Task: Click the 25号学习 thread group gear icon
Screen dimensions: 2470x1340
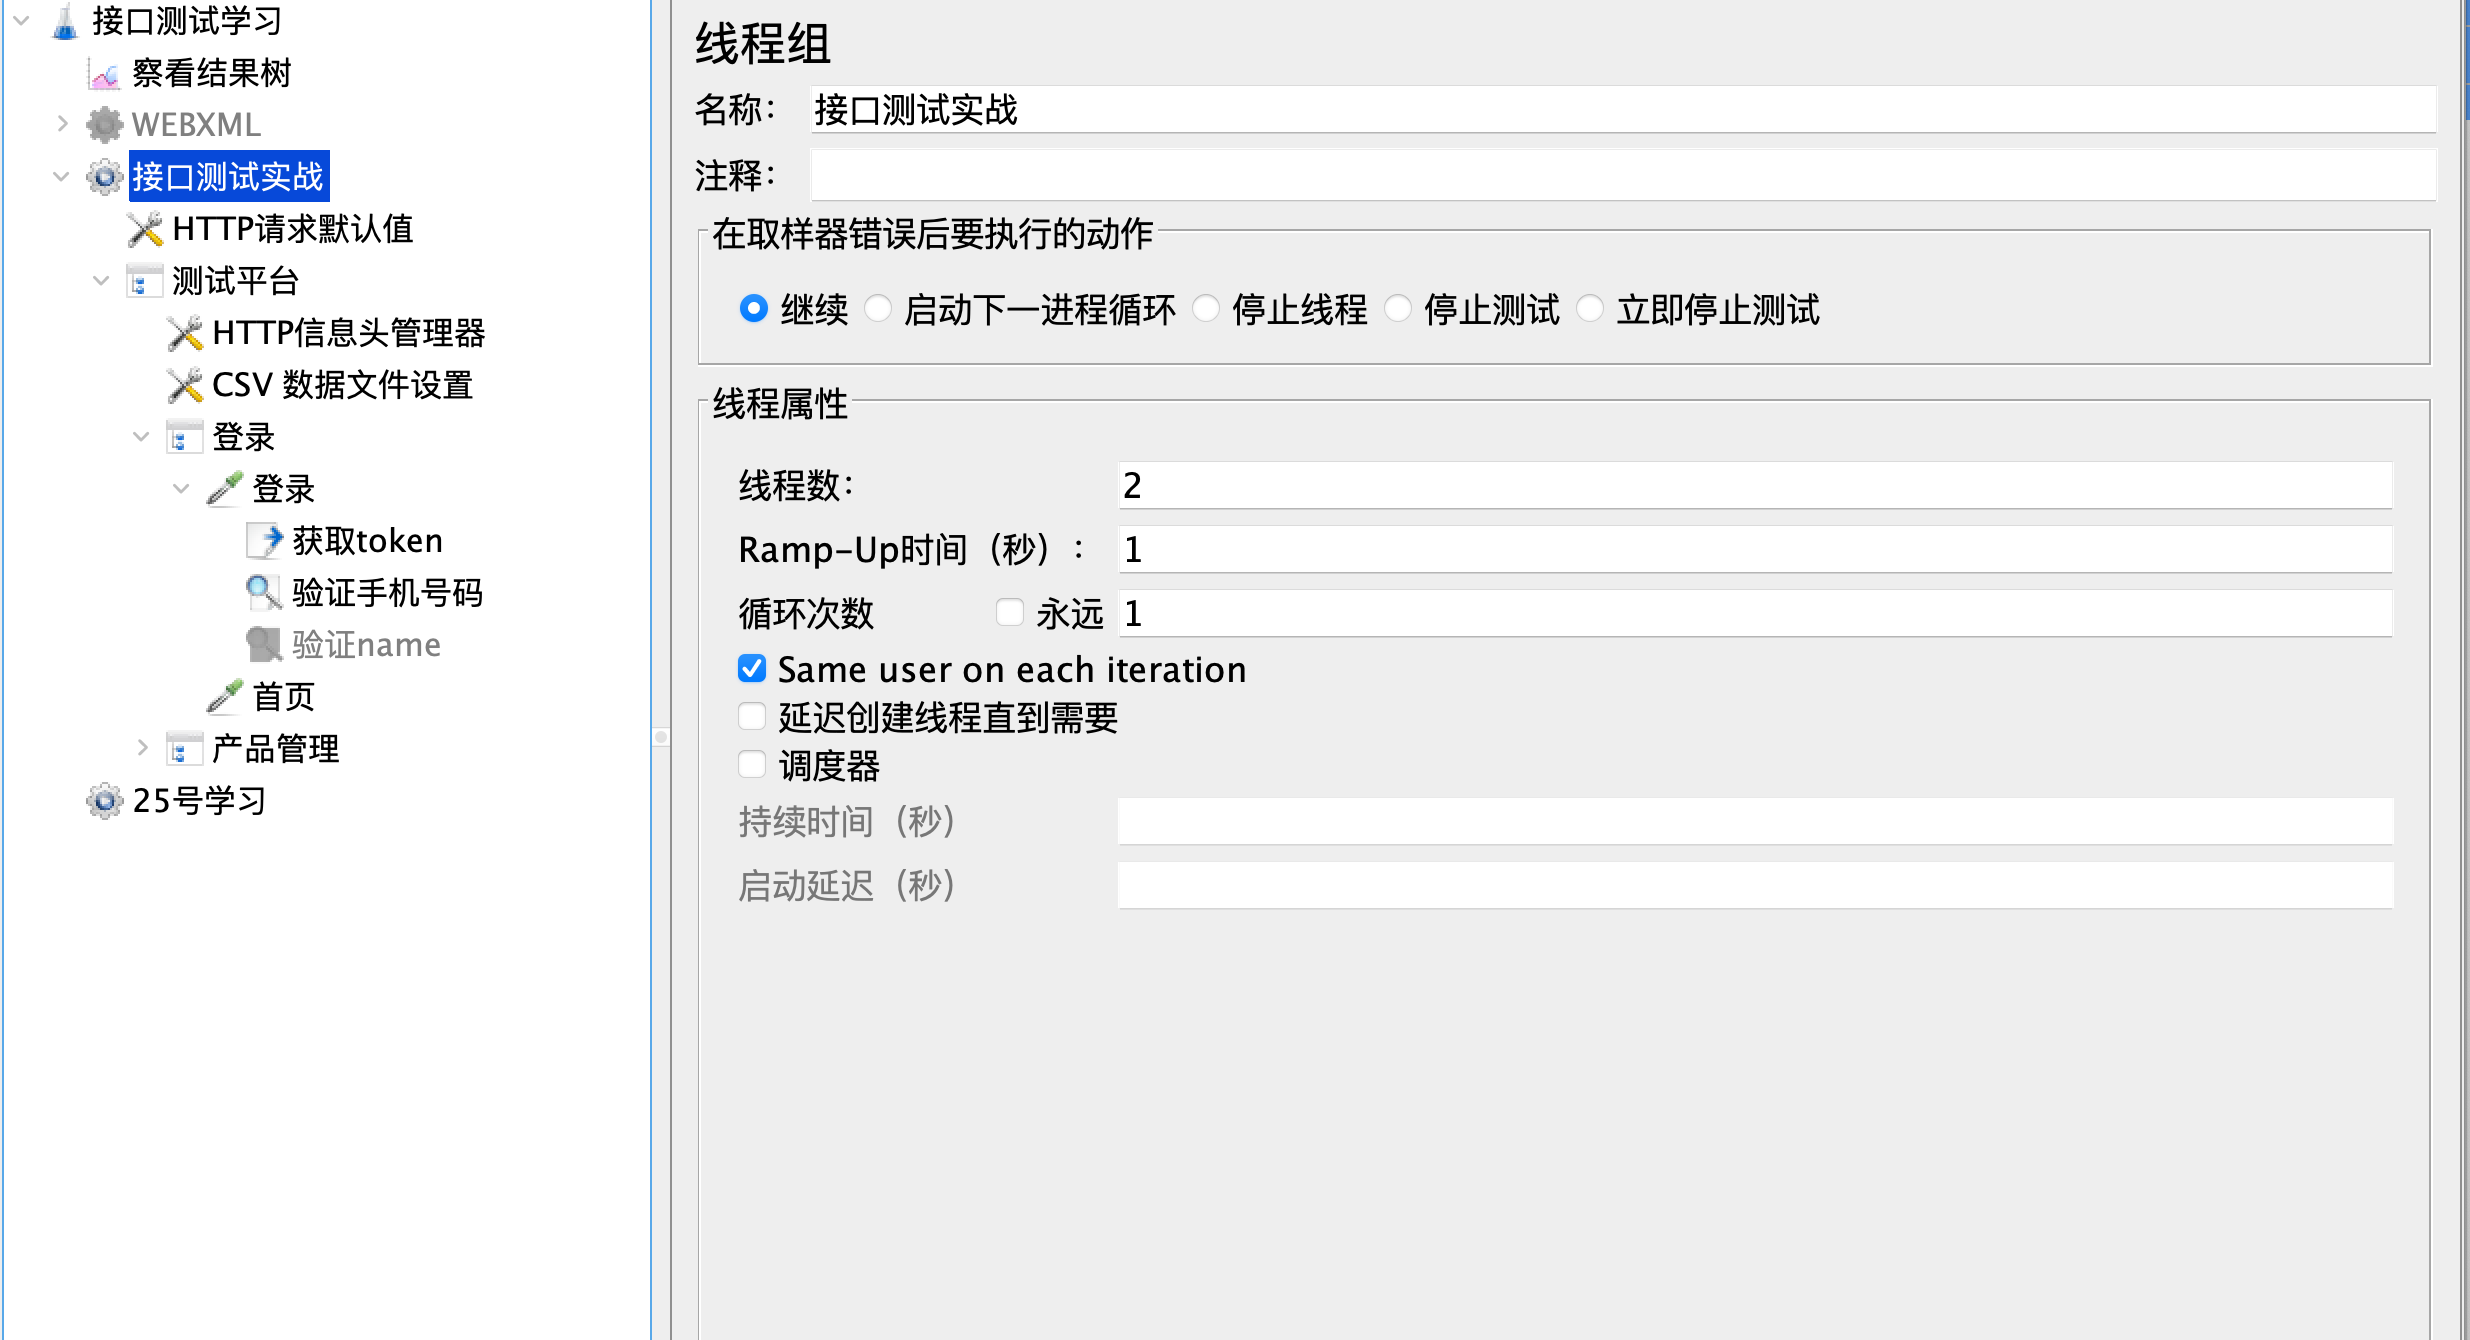Action: (x=104, y=801)
